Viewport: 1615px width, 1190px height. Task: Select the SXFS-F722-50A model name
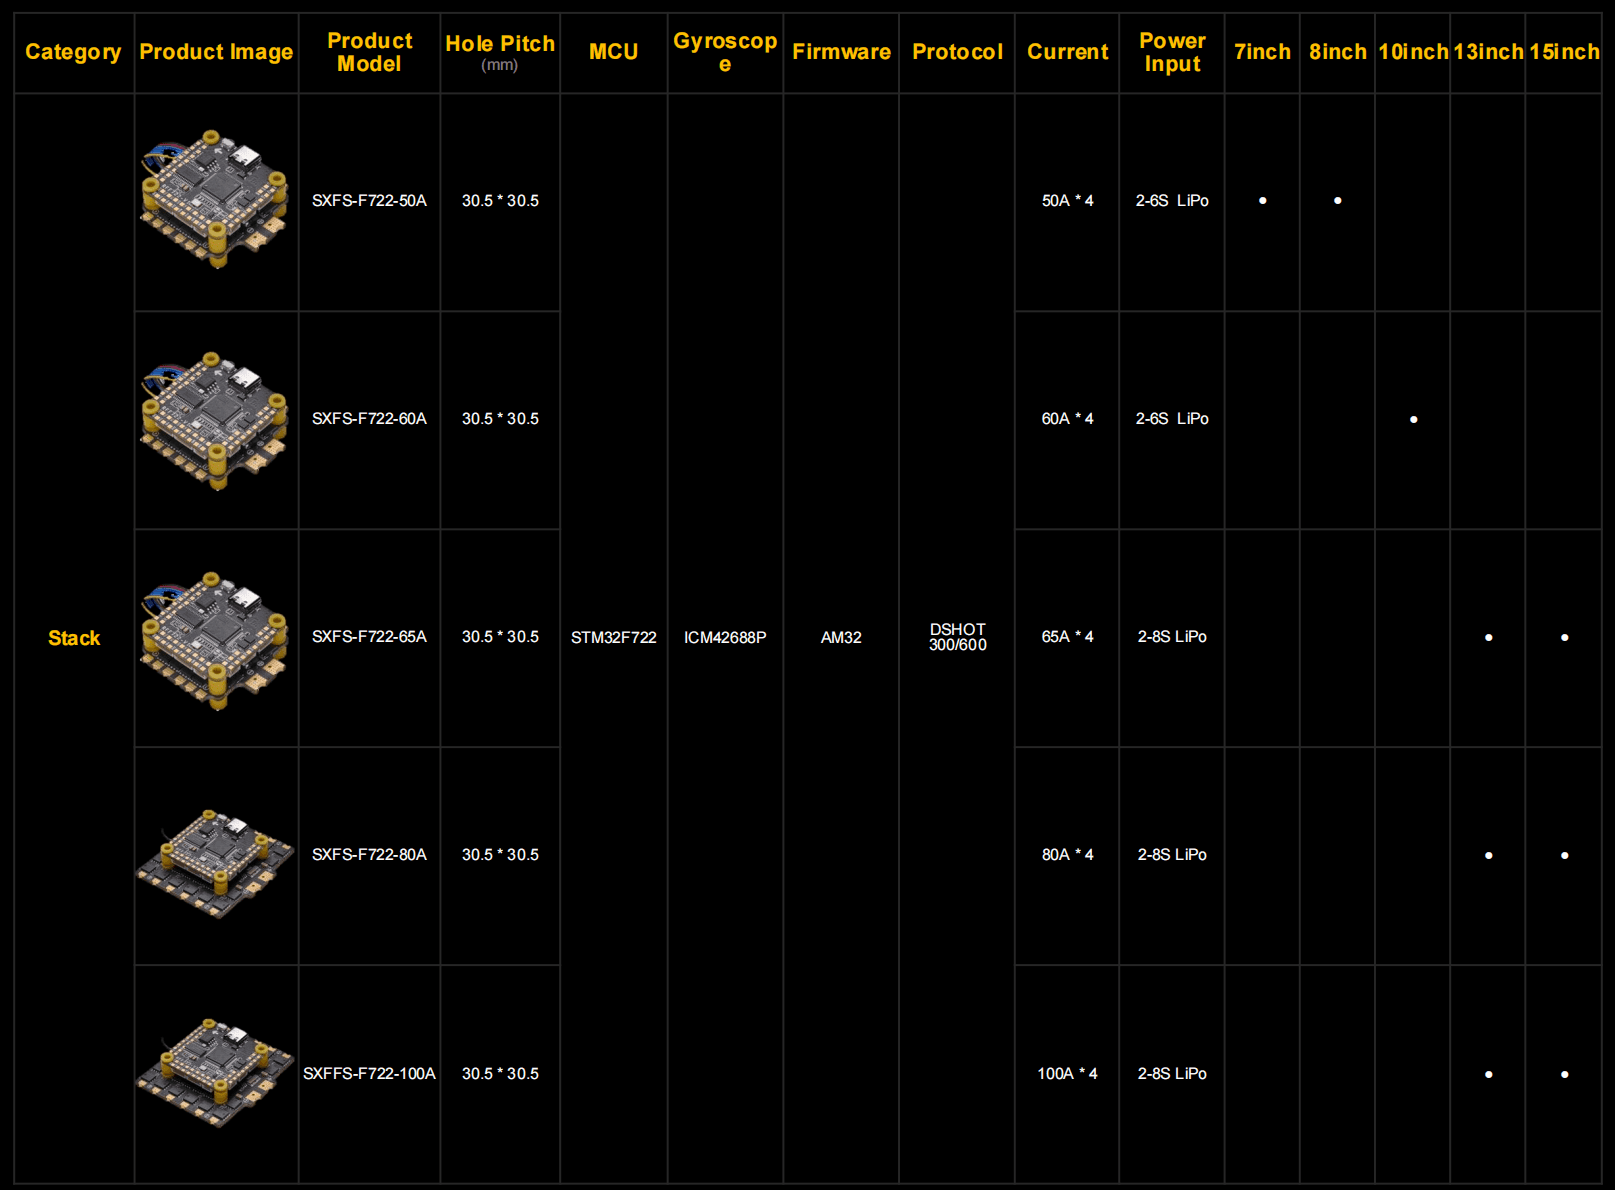[369, 201]
